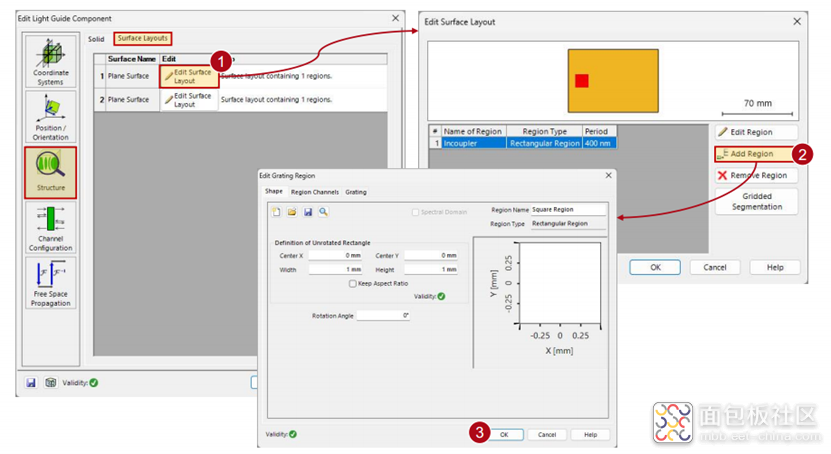831x454 pixels.
Task: Select Free Space Propagation icon
Action: click(51, 283)
